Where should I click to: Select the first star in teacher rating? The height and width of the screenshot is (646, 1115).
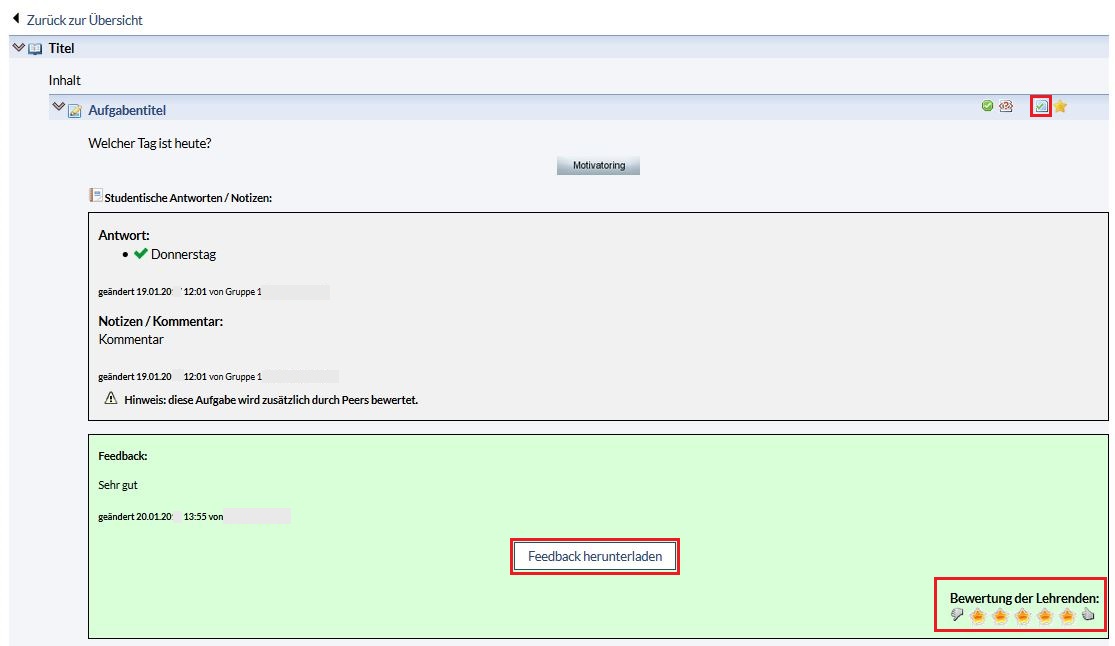pos(978,615)
